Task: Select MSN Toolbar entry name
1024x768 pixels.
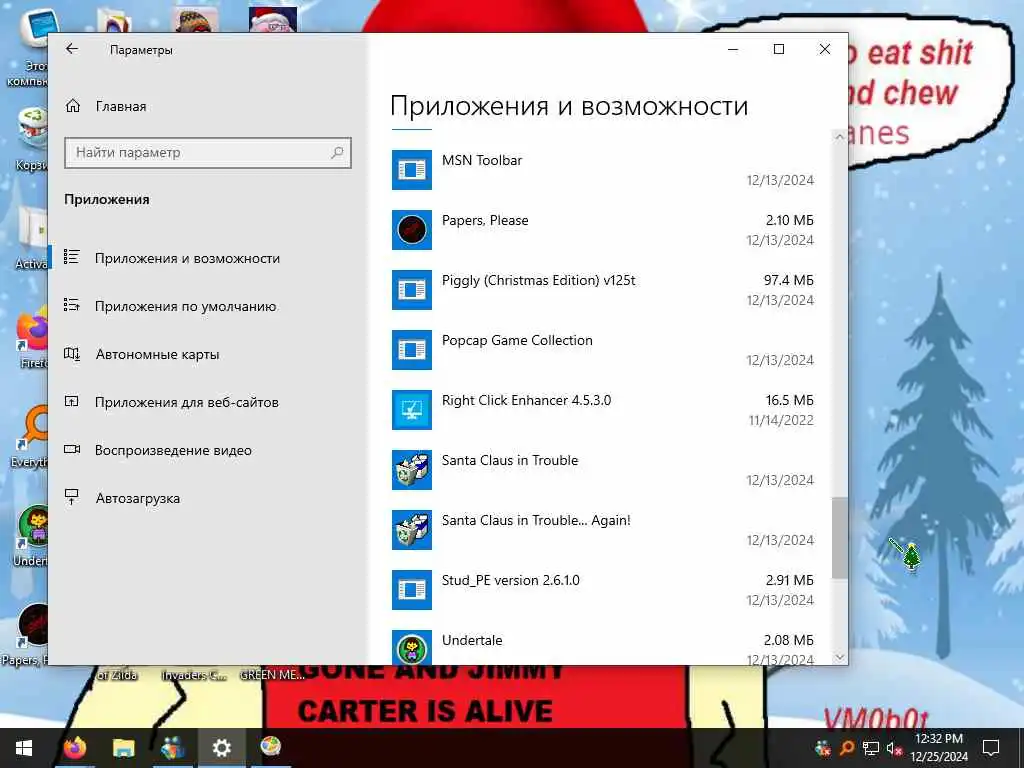Action: (482, 160)
